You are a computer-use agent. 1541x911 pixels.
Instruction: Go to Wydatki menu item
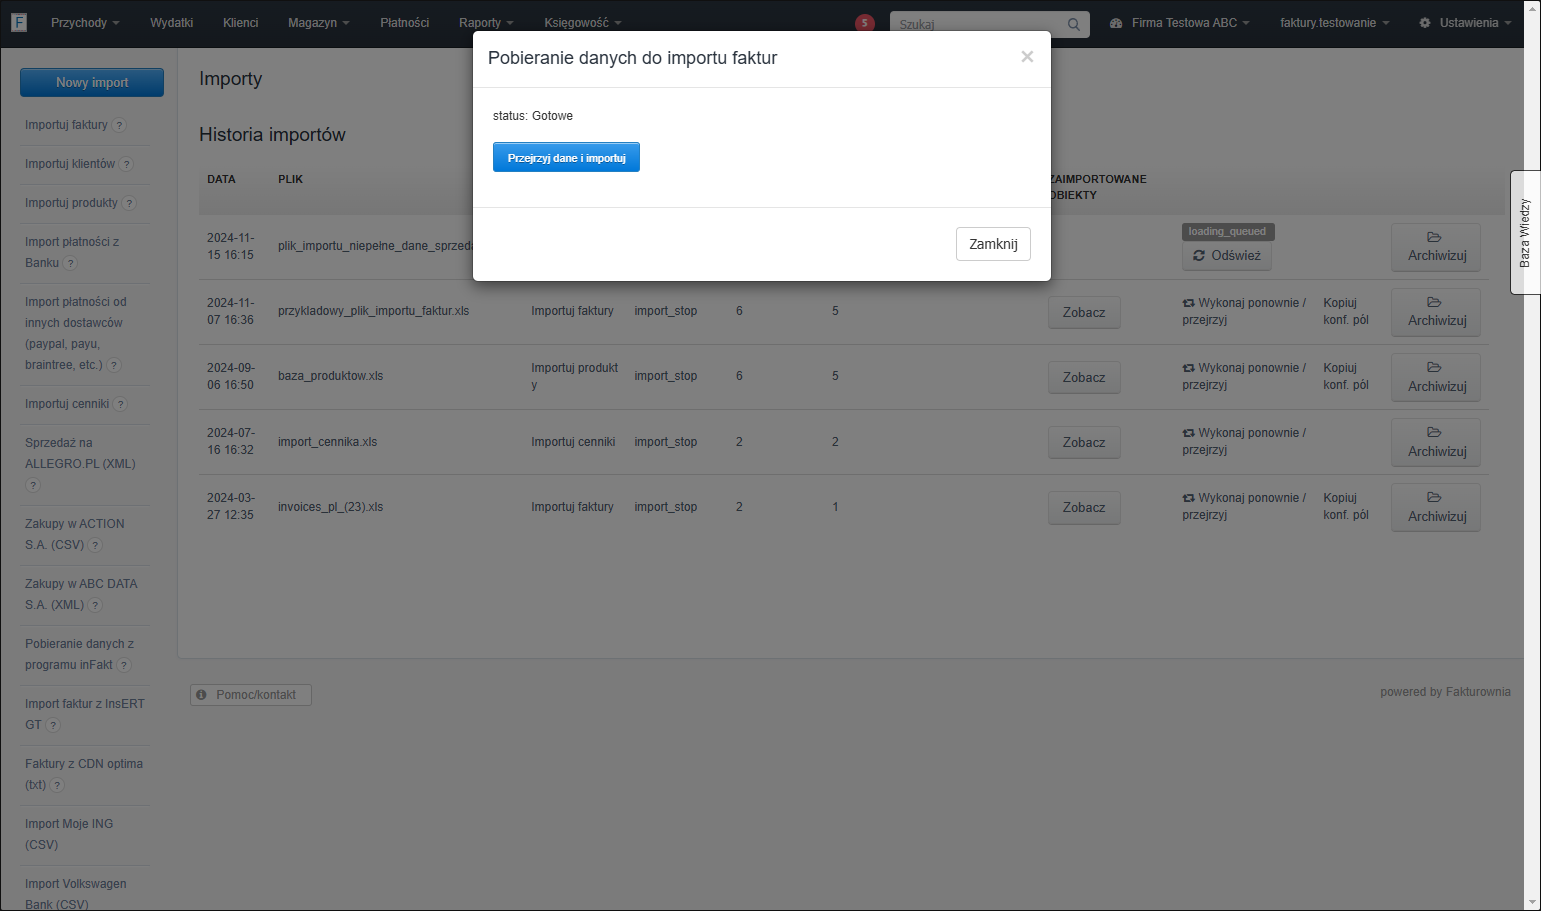(172, 23)
